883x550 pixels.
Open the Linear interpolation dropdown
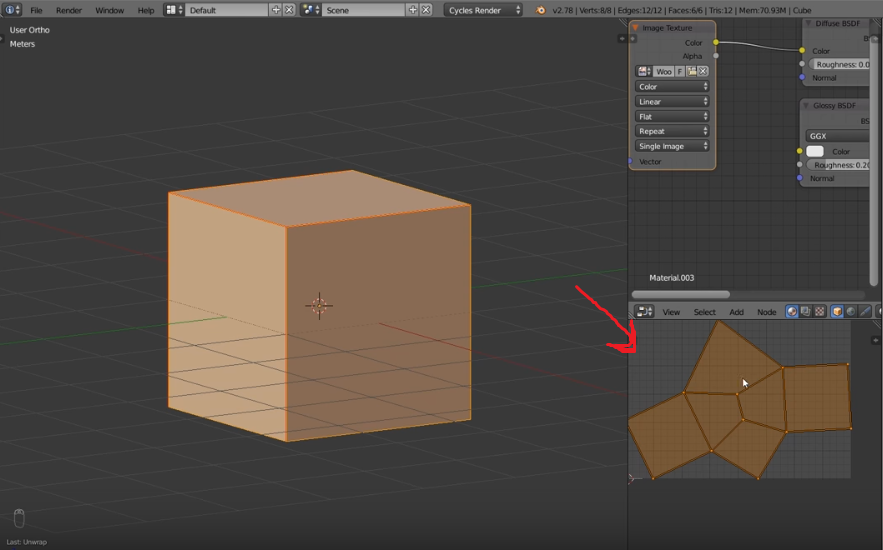tap(672, 101)
